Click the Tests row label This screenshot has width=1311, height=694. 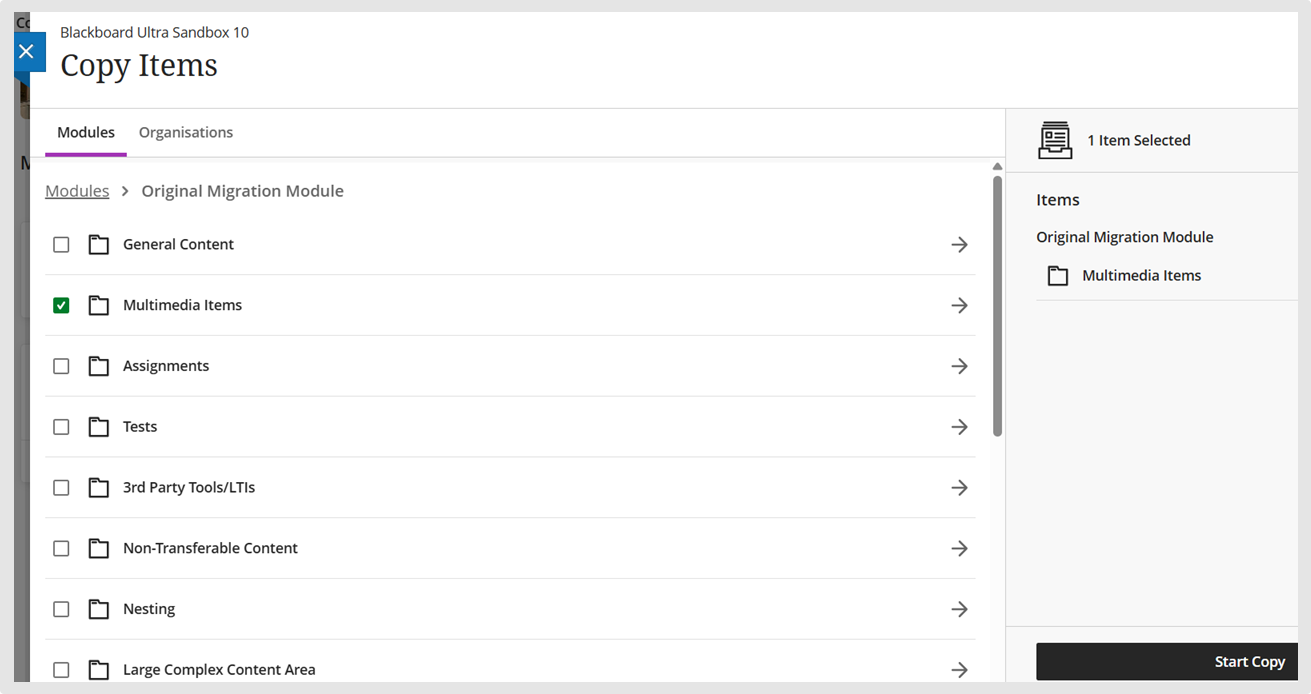point(140,427)
